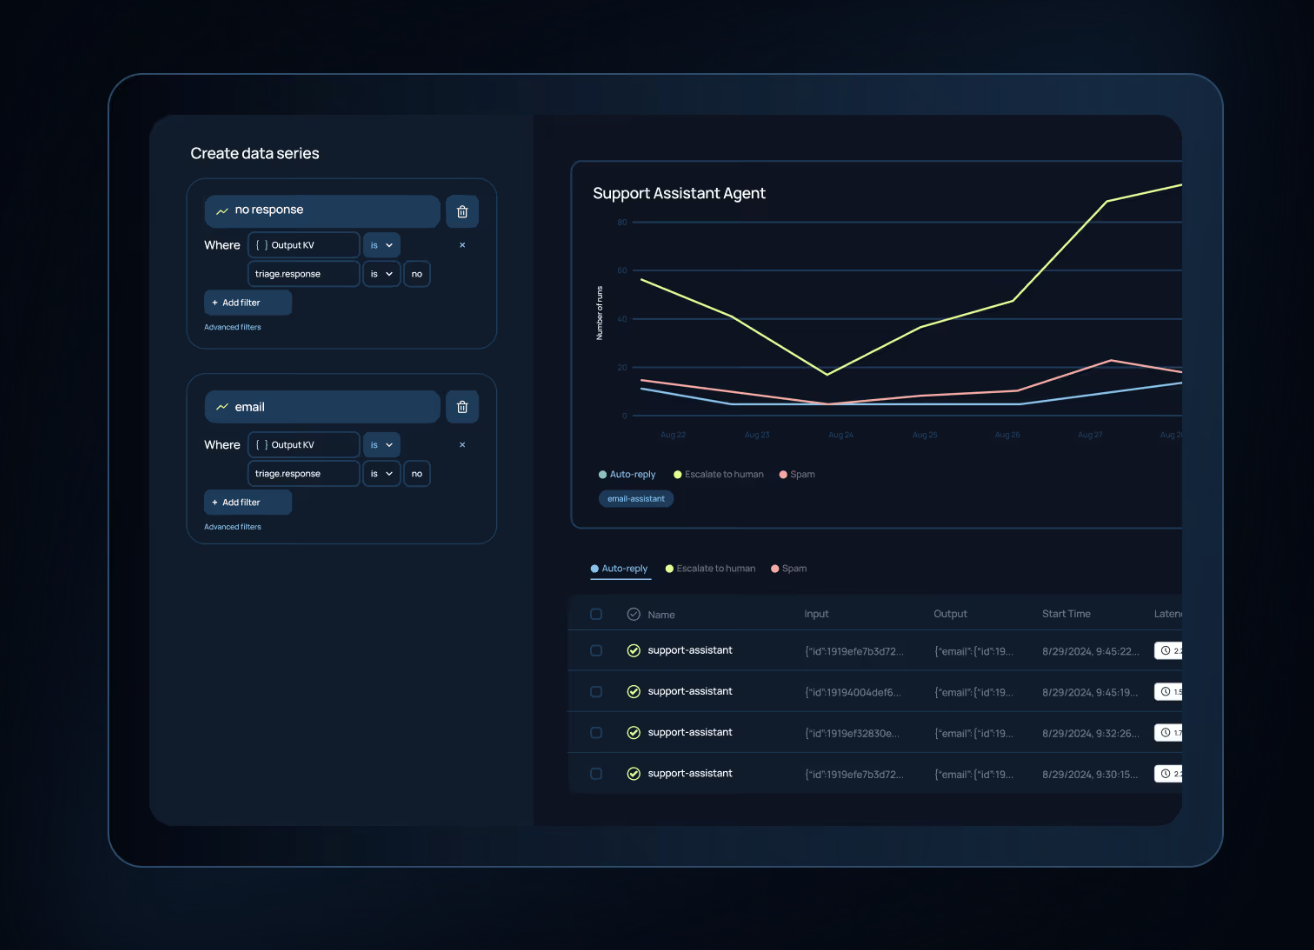Click Add filter in 'no response' series
The width and height of the screenshot is (1314, 950).
pos(248,303)
